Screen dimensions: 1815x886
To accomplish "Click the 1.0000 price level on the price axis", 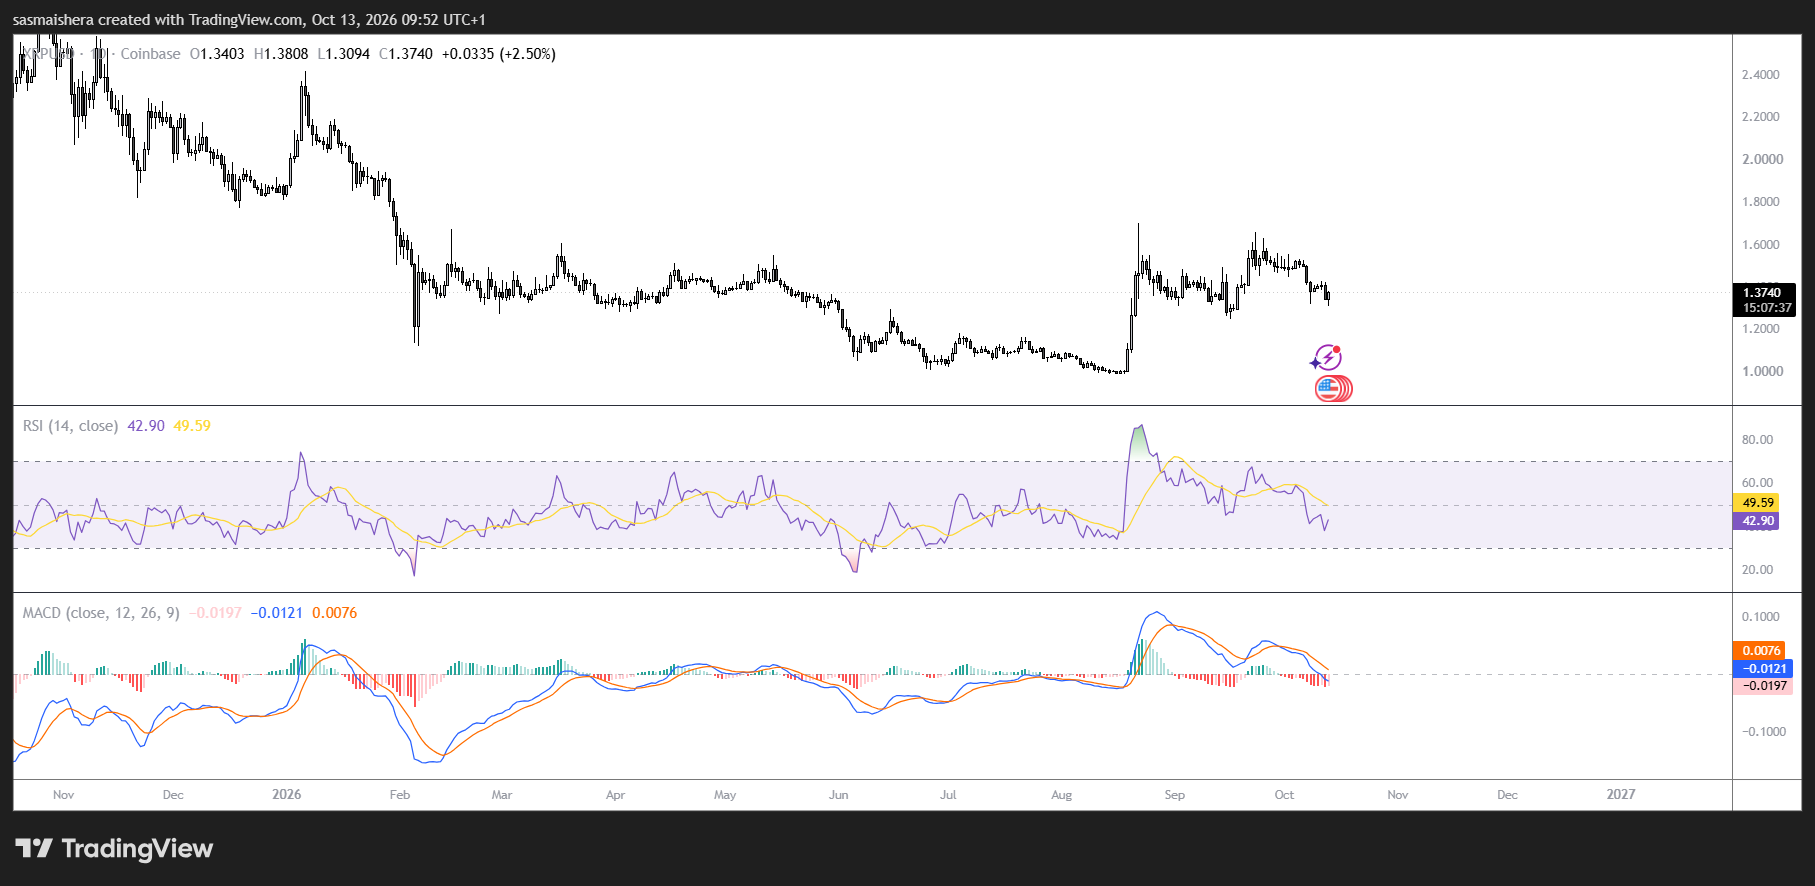I will [x=1763, y=371].
